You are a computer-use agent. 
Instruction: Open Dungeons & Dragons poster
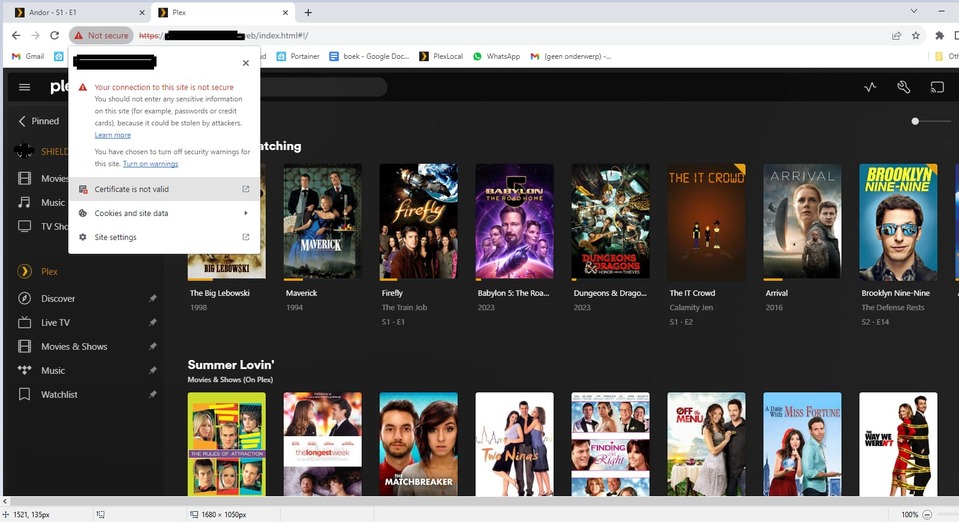point(610,222)
